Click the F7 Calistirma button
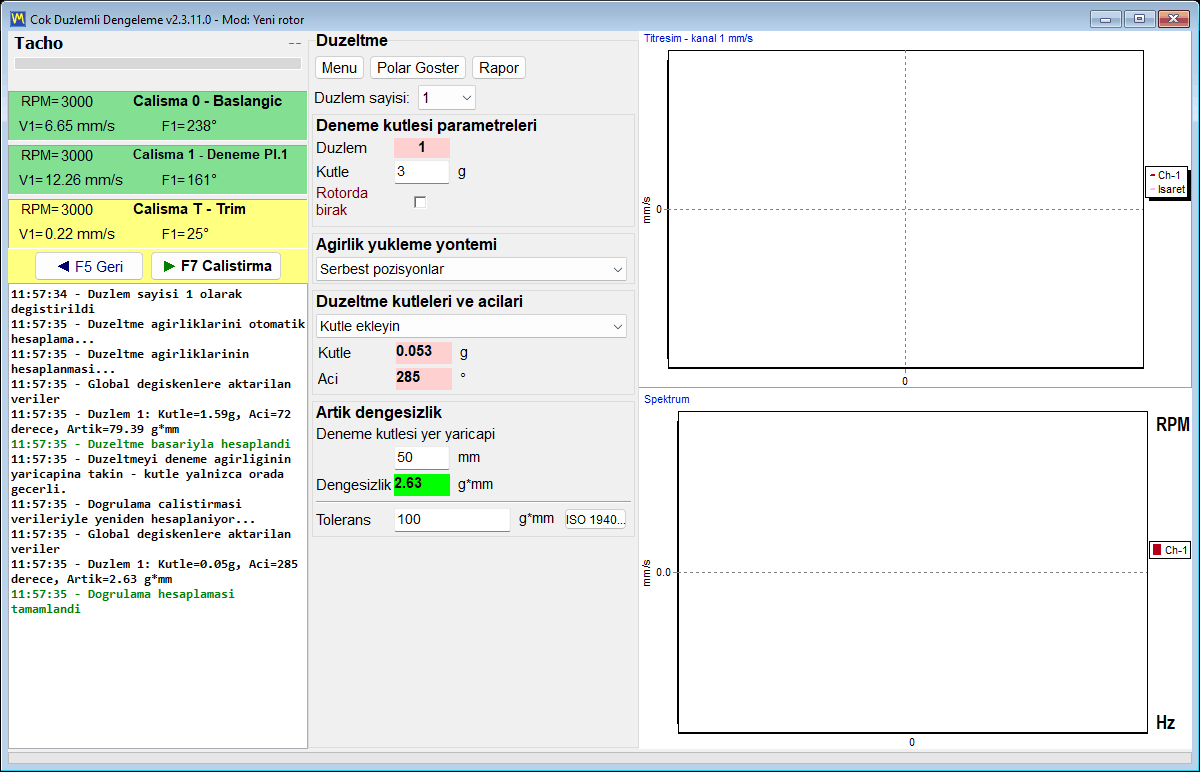Screen dimensions: 1200x772 [x=216, y=266]
